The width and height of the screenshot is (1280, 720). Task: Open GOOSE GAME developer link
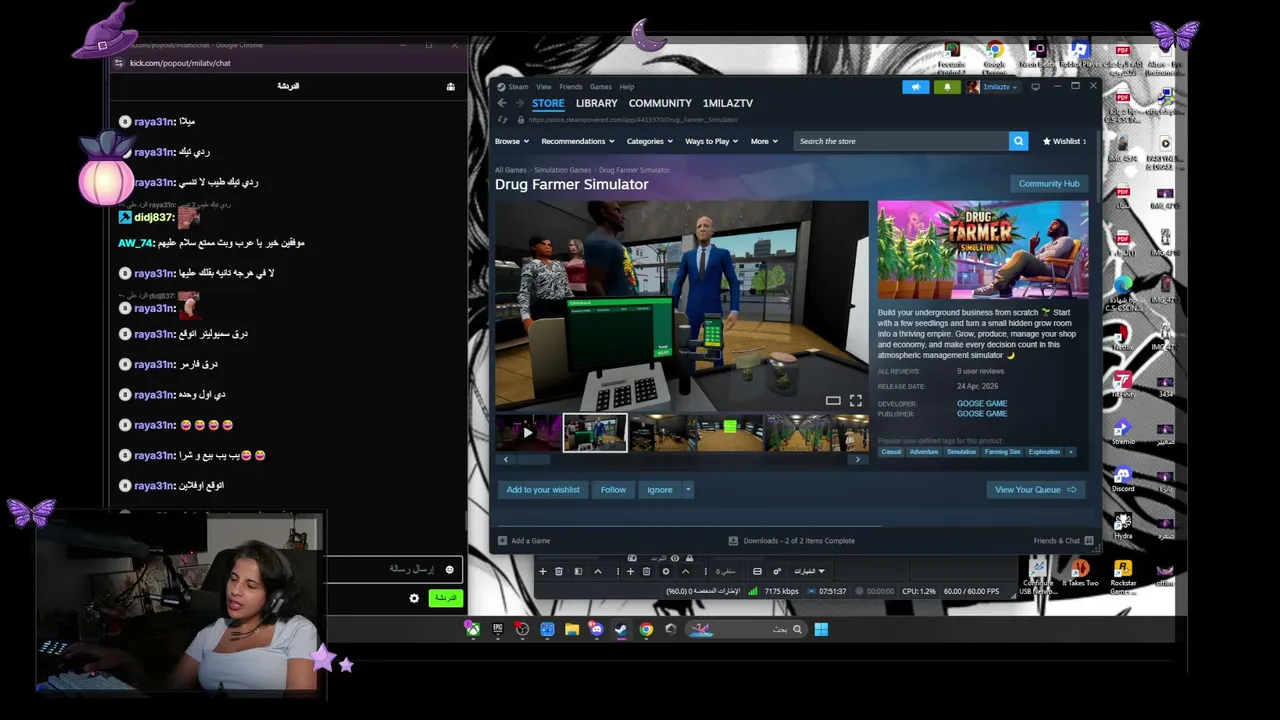coord(982,403)
